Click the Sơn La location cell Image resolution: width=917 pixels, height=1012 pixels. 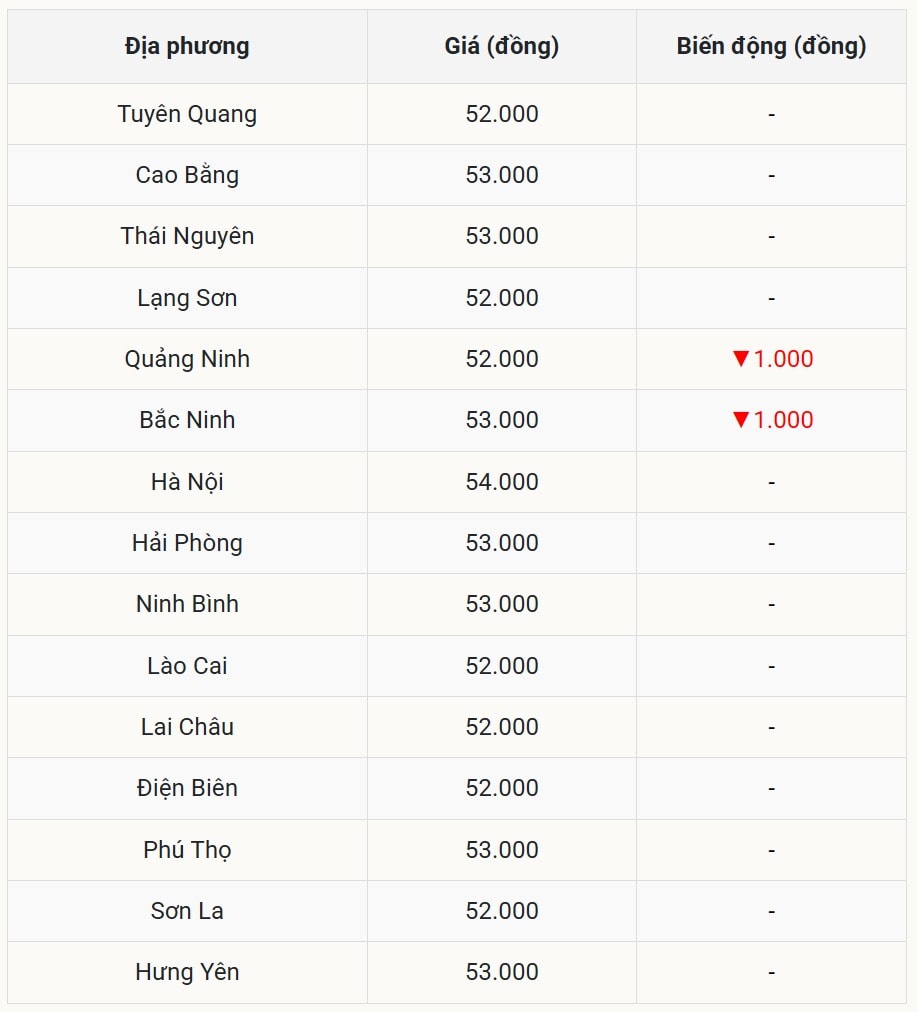point(187,911)
